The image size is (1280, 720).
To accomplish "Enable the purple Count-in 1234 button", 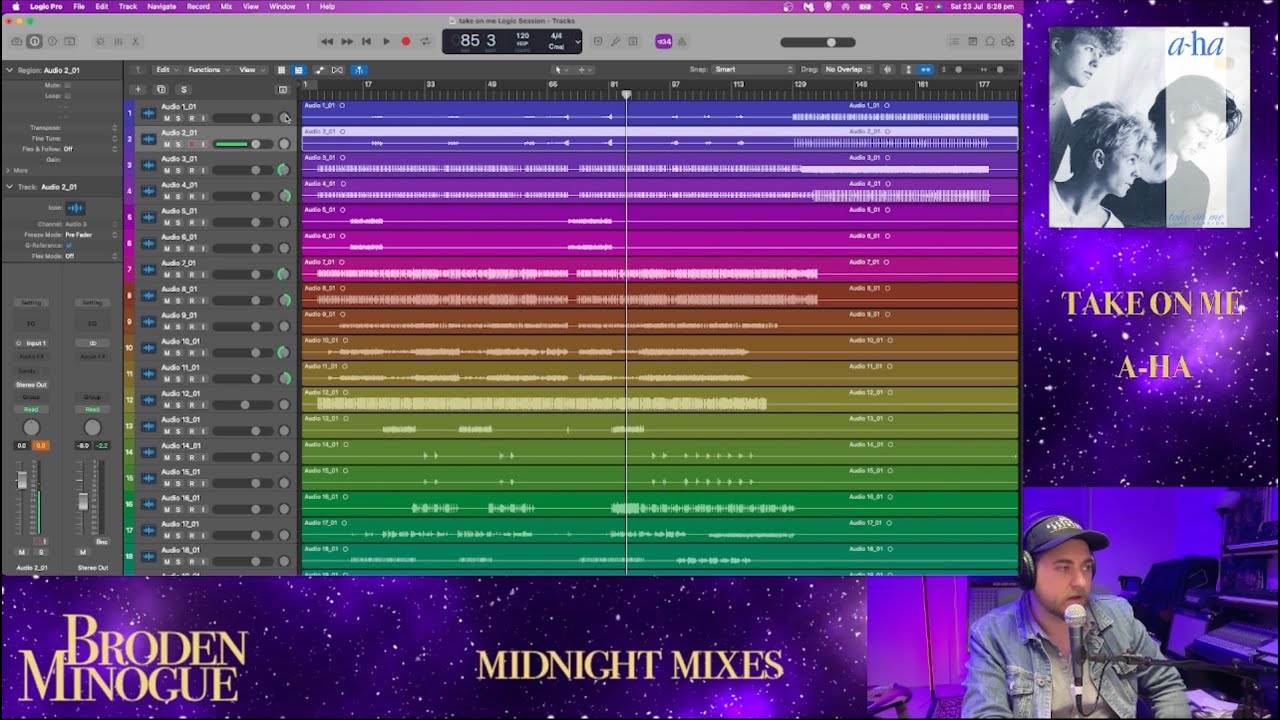I will [663, 41].
